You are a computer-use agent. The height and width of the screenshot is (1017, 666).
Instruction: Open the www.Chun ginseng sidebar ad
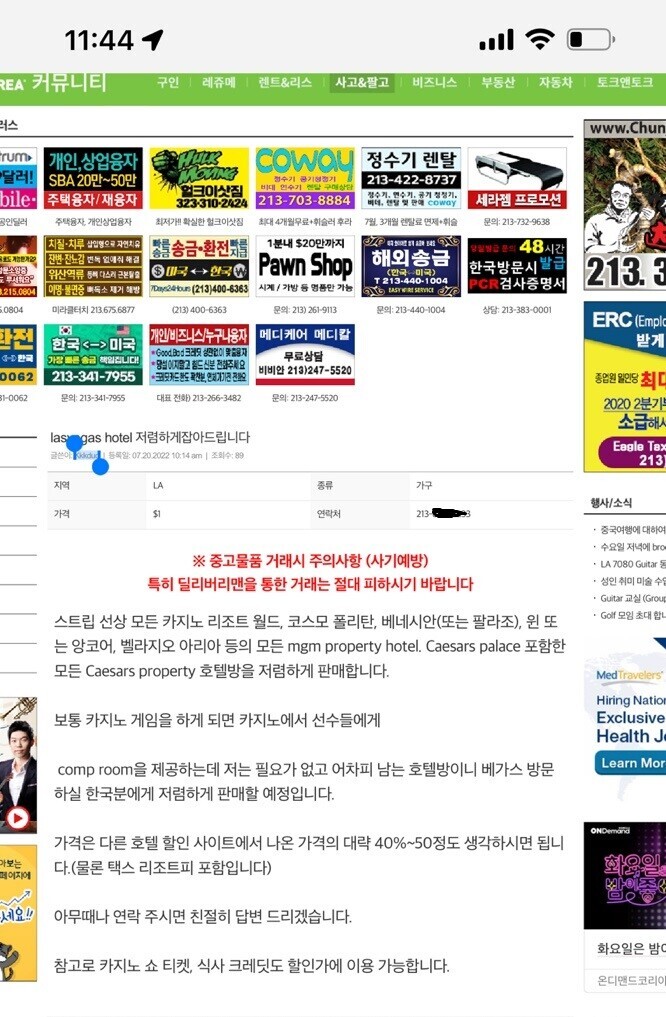(x=624, y=205)
